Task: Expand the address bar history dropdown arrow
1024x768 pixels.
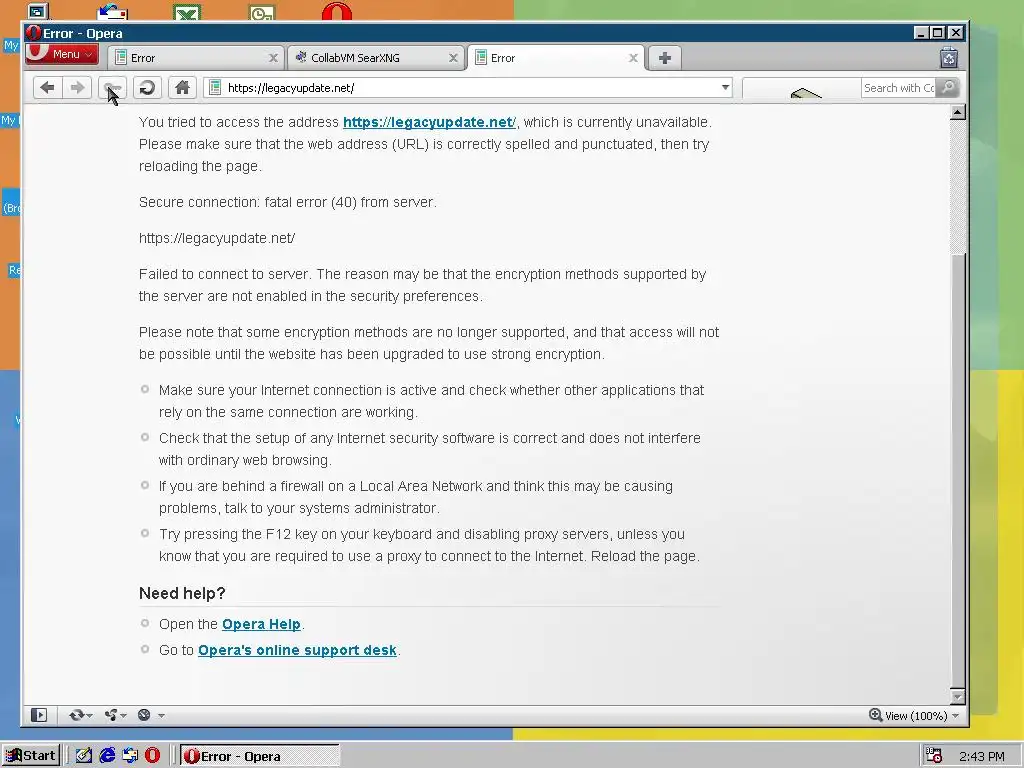Action: pos(725,88)
